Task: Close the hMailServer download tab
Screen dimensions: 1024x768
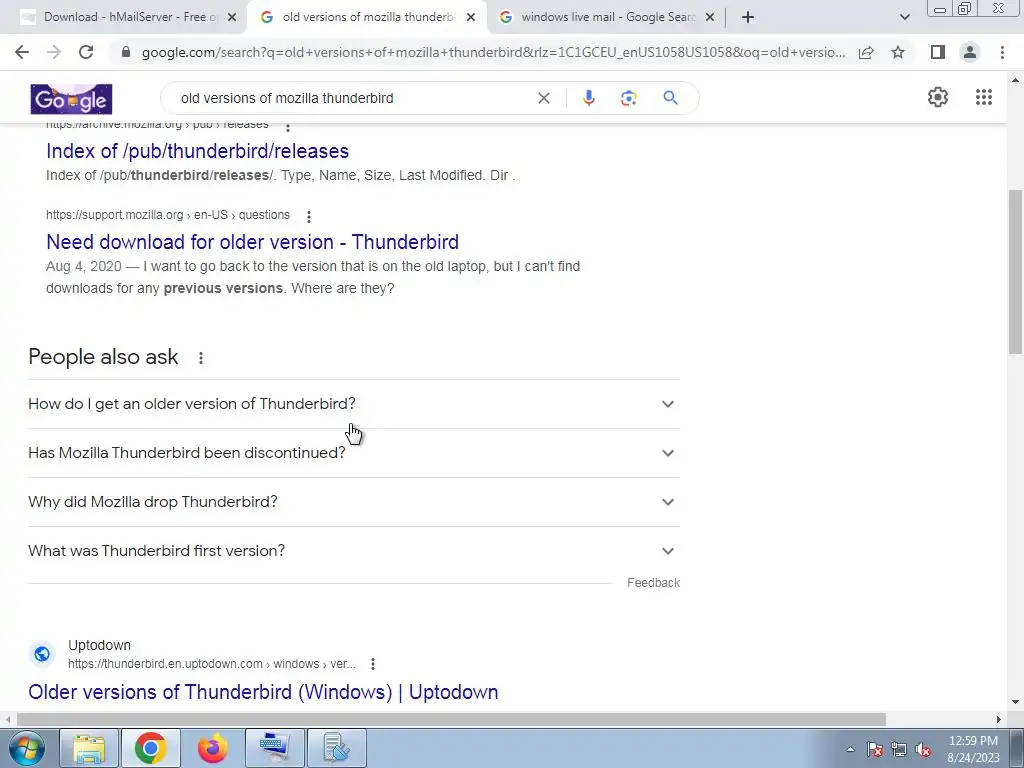Action: click(232, 17)
